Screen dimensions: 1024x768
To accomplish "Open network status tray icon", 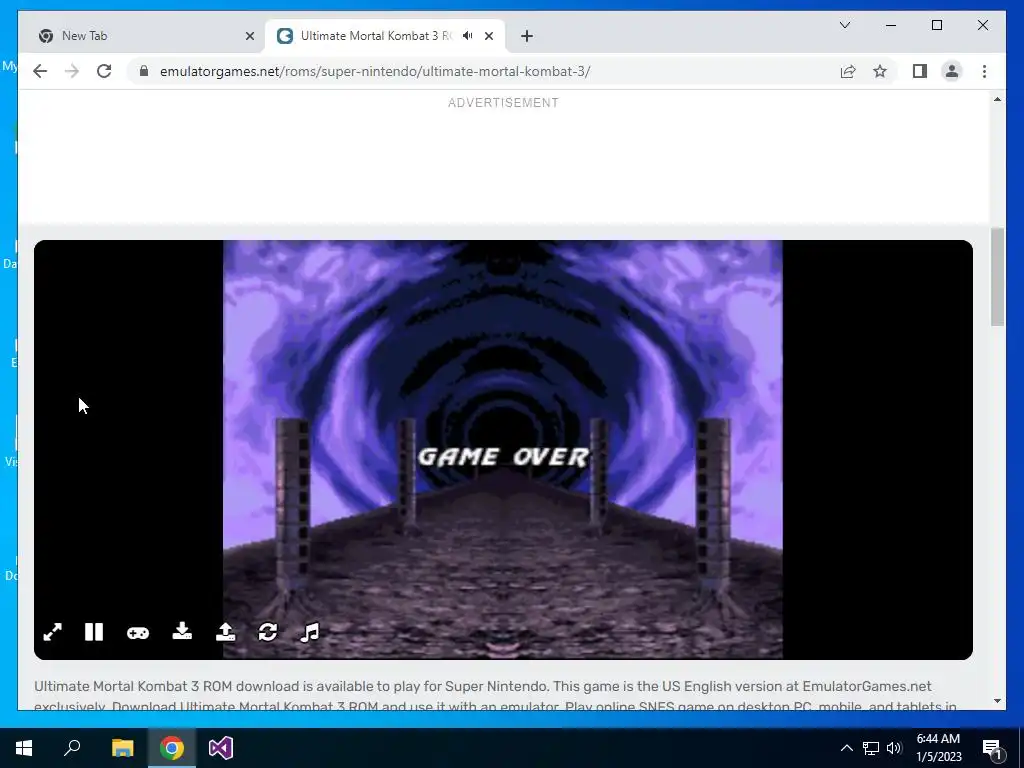I will pyautogui.click(x=871, y=748).
